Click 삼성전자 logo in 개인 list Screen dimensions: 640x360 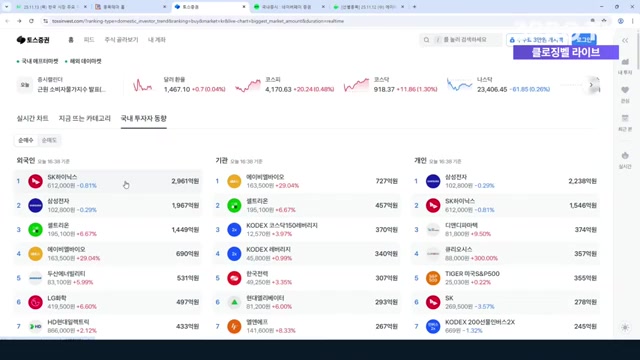(433, 181)
